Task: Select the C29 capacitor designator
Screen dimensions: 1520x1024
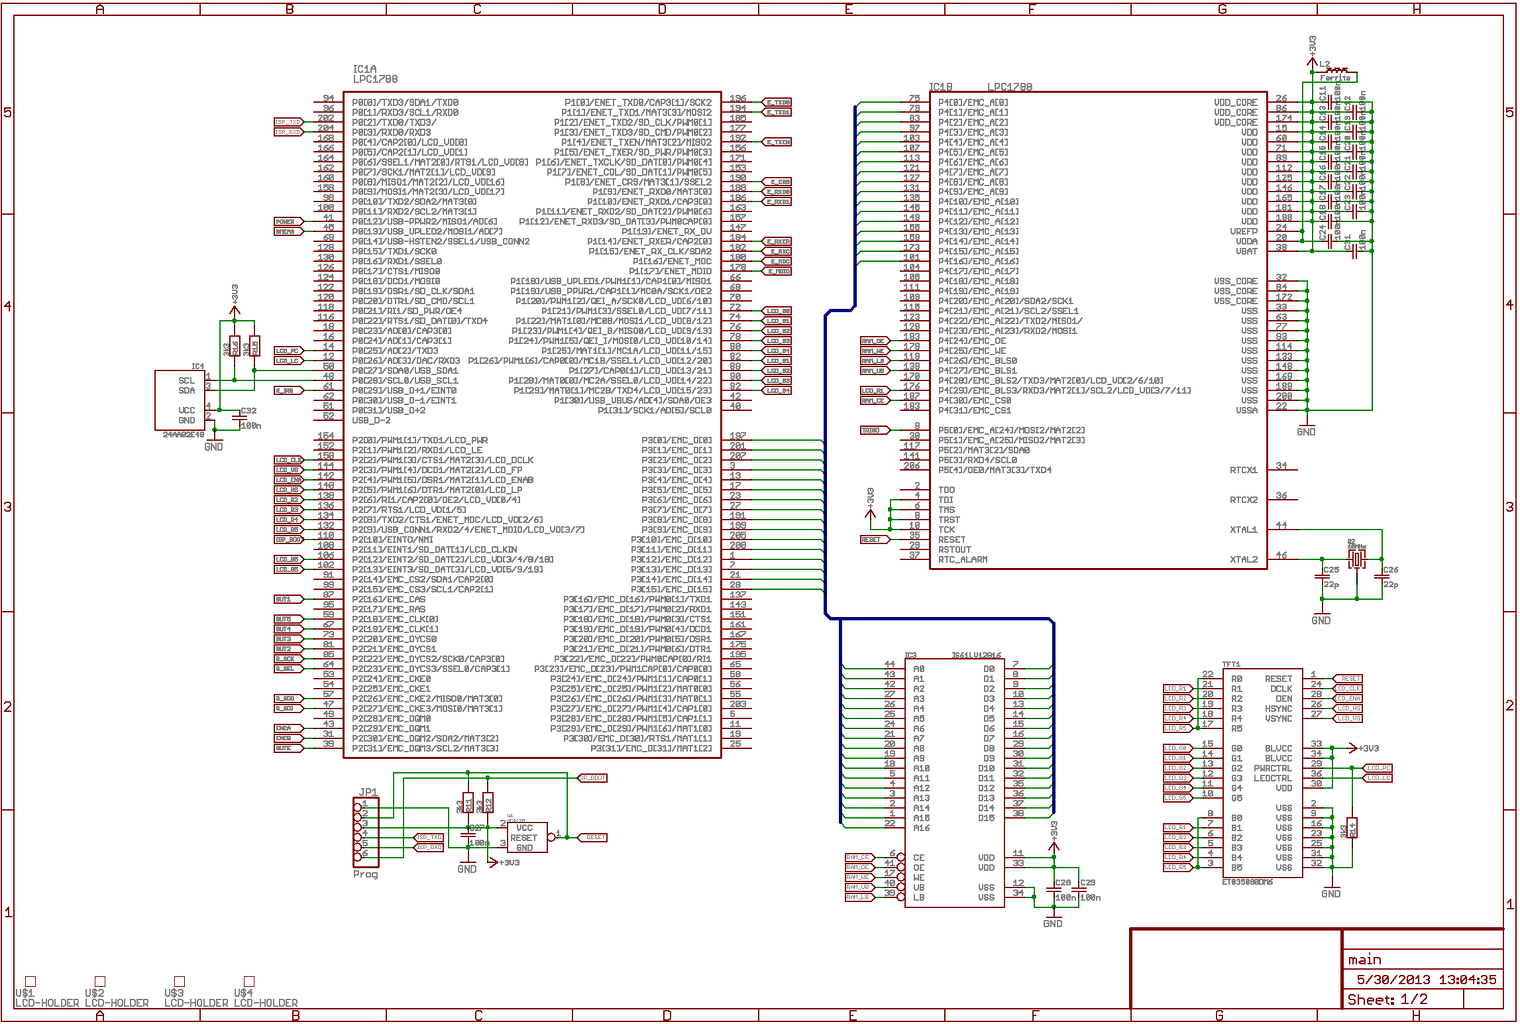Action: click(x=1088, y=883)
